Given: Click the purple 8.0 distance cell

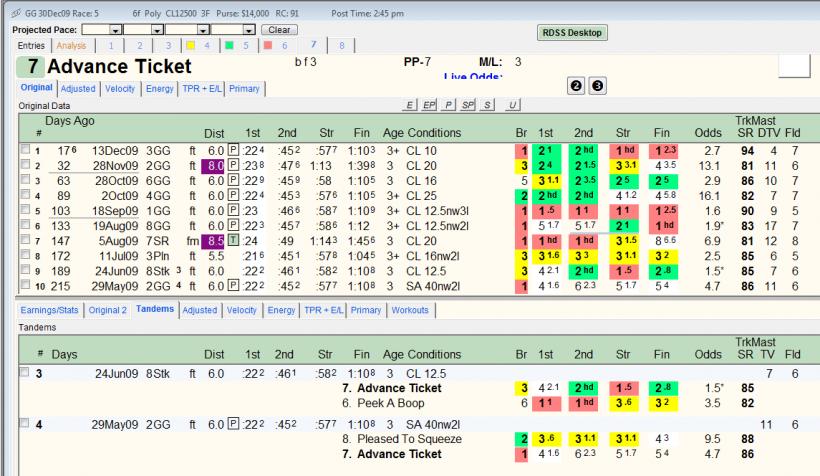Looking at the screenshot, I should (x=213, y=166).
